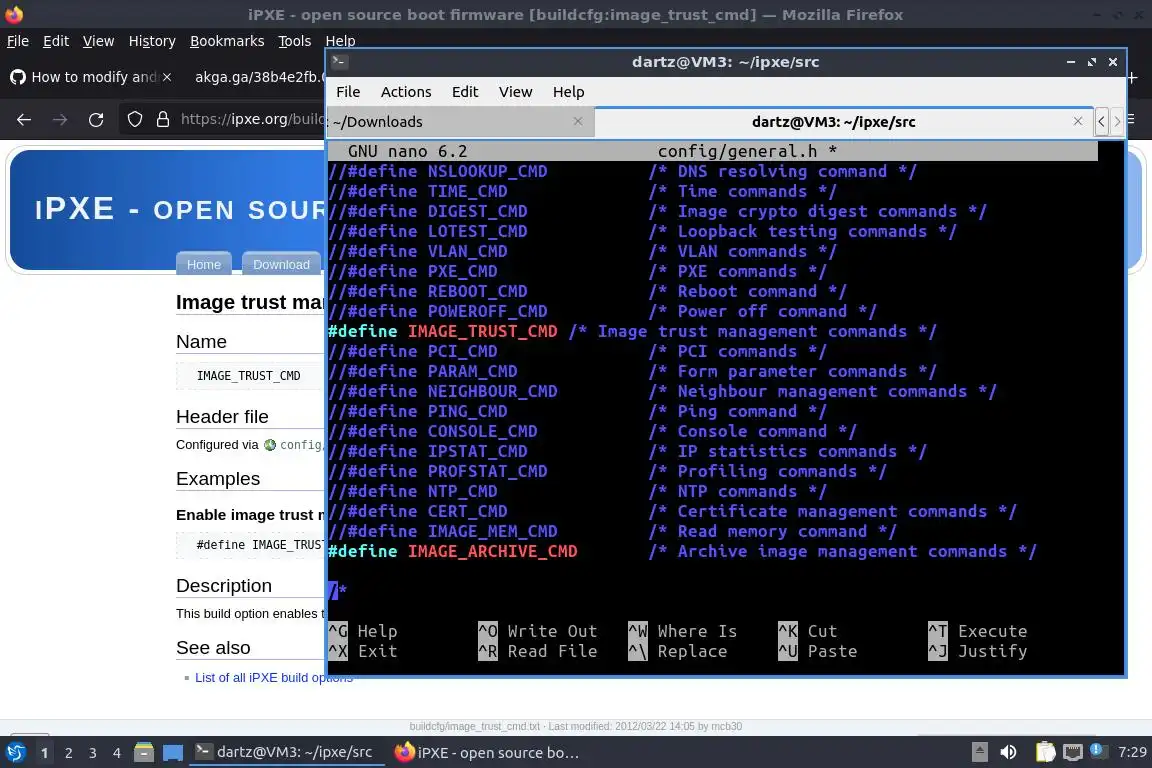
Task: Click the taskbar clock showing 7:29
Action: [1132, 752]
